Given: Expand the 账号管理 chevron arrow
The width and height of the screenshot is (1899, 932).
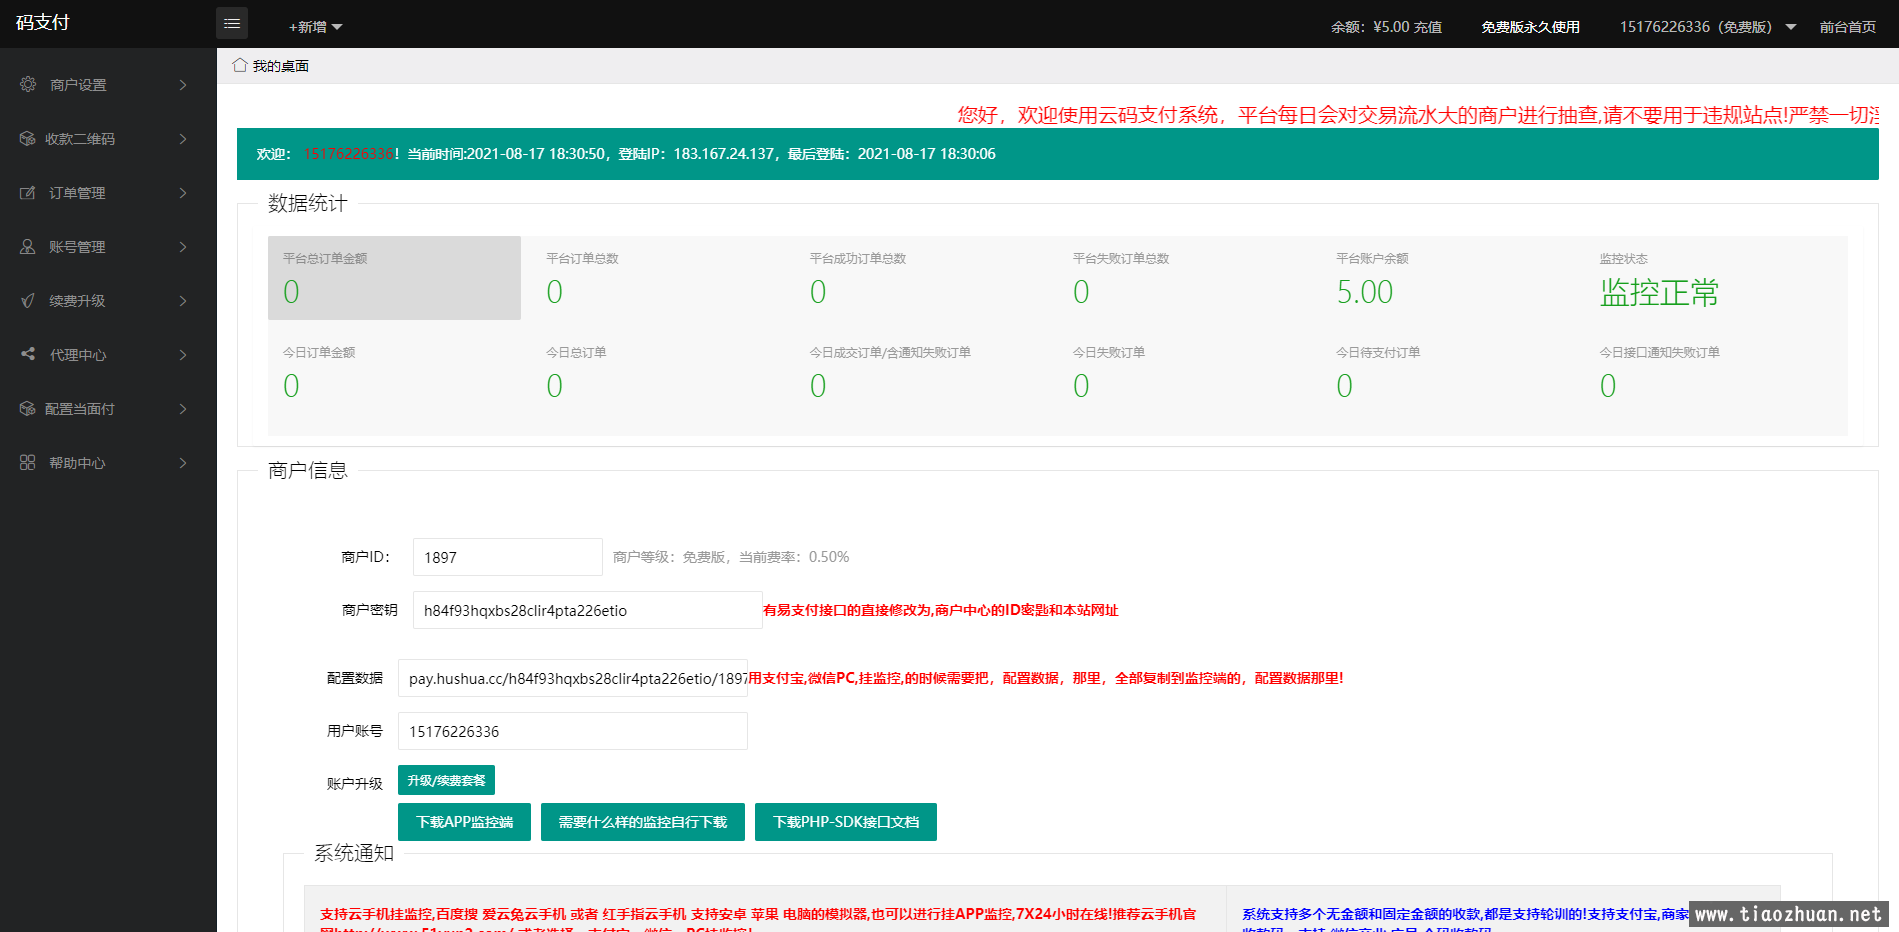Looking at the screenshot, I should [183, 247].
